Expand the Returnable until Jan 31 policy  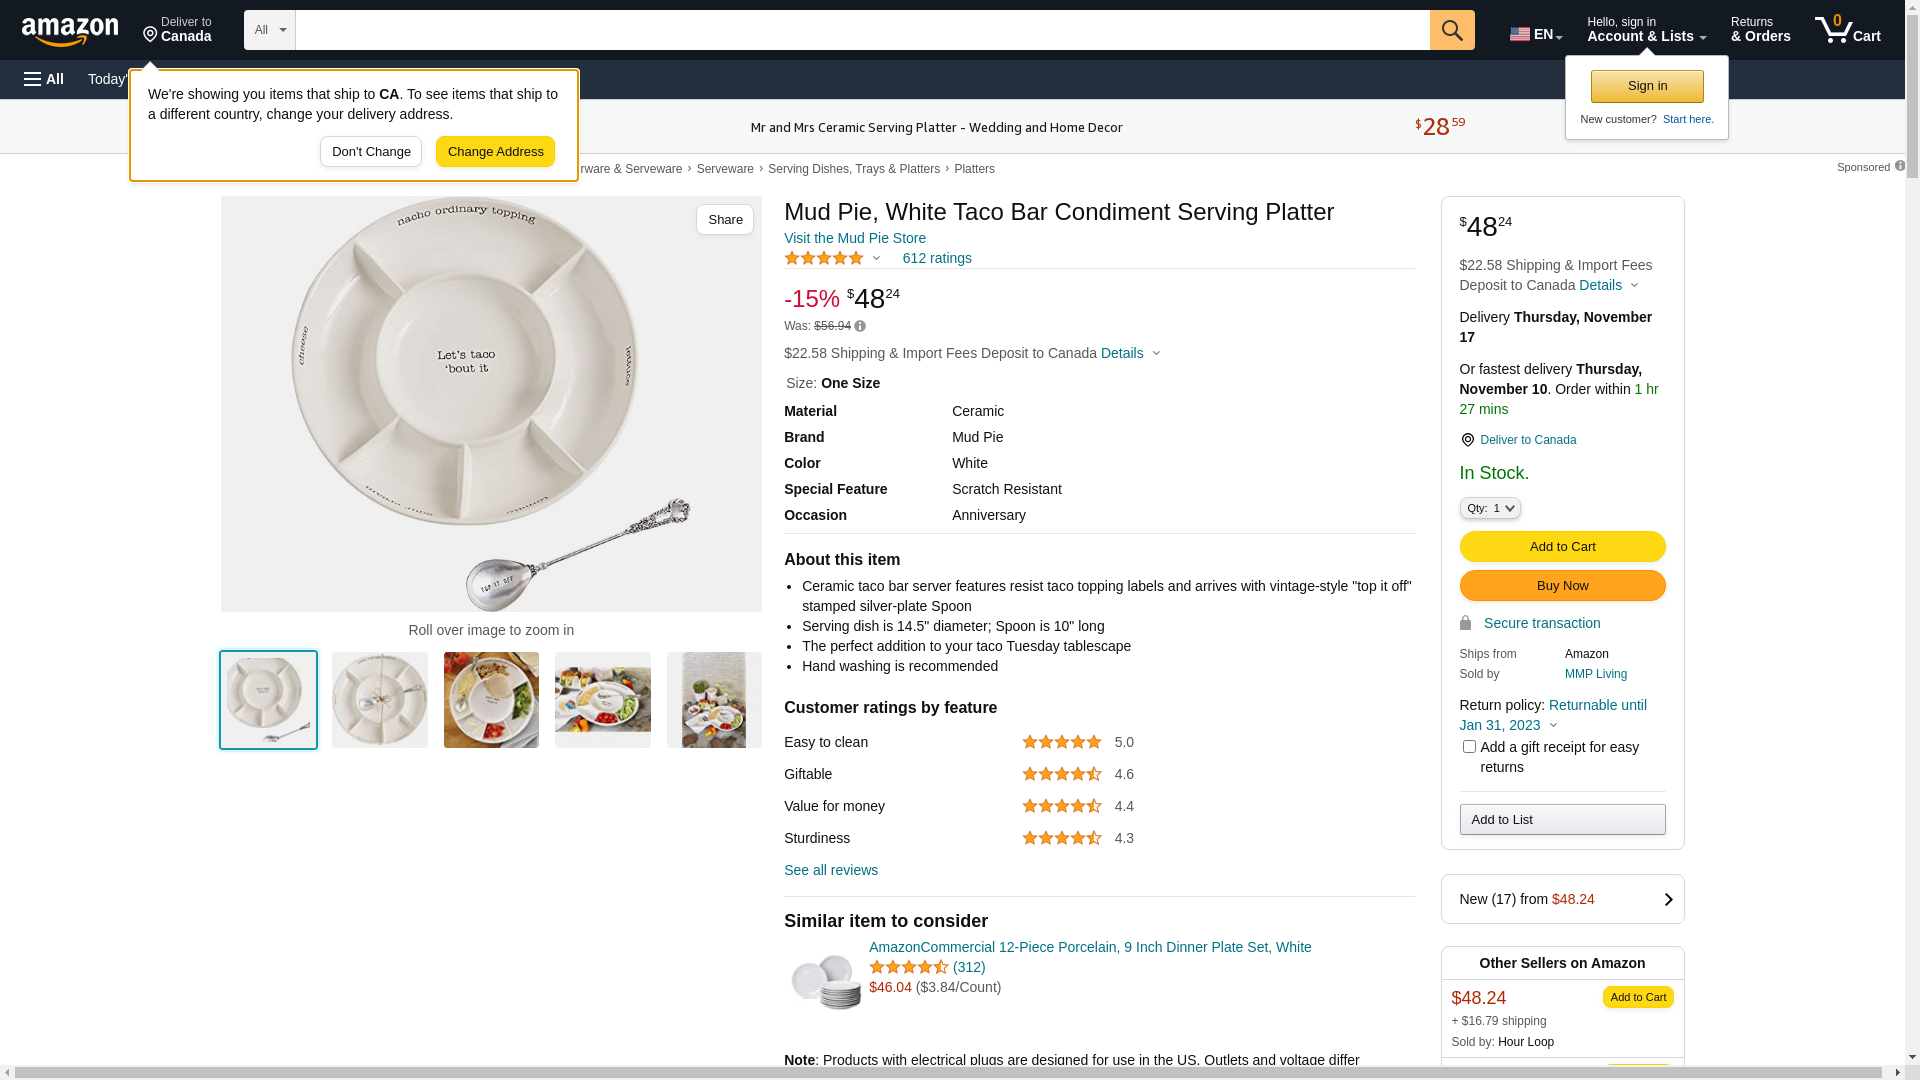1553,725
